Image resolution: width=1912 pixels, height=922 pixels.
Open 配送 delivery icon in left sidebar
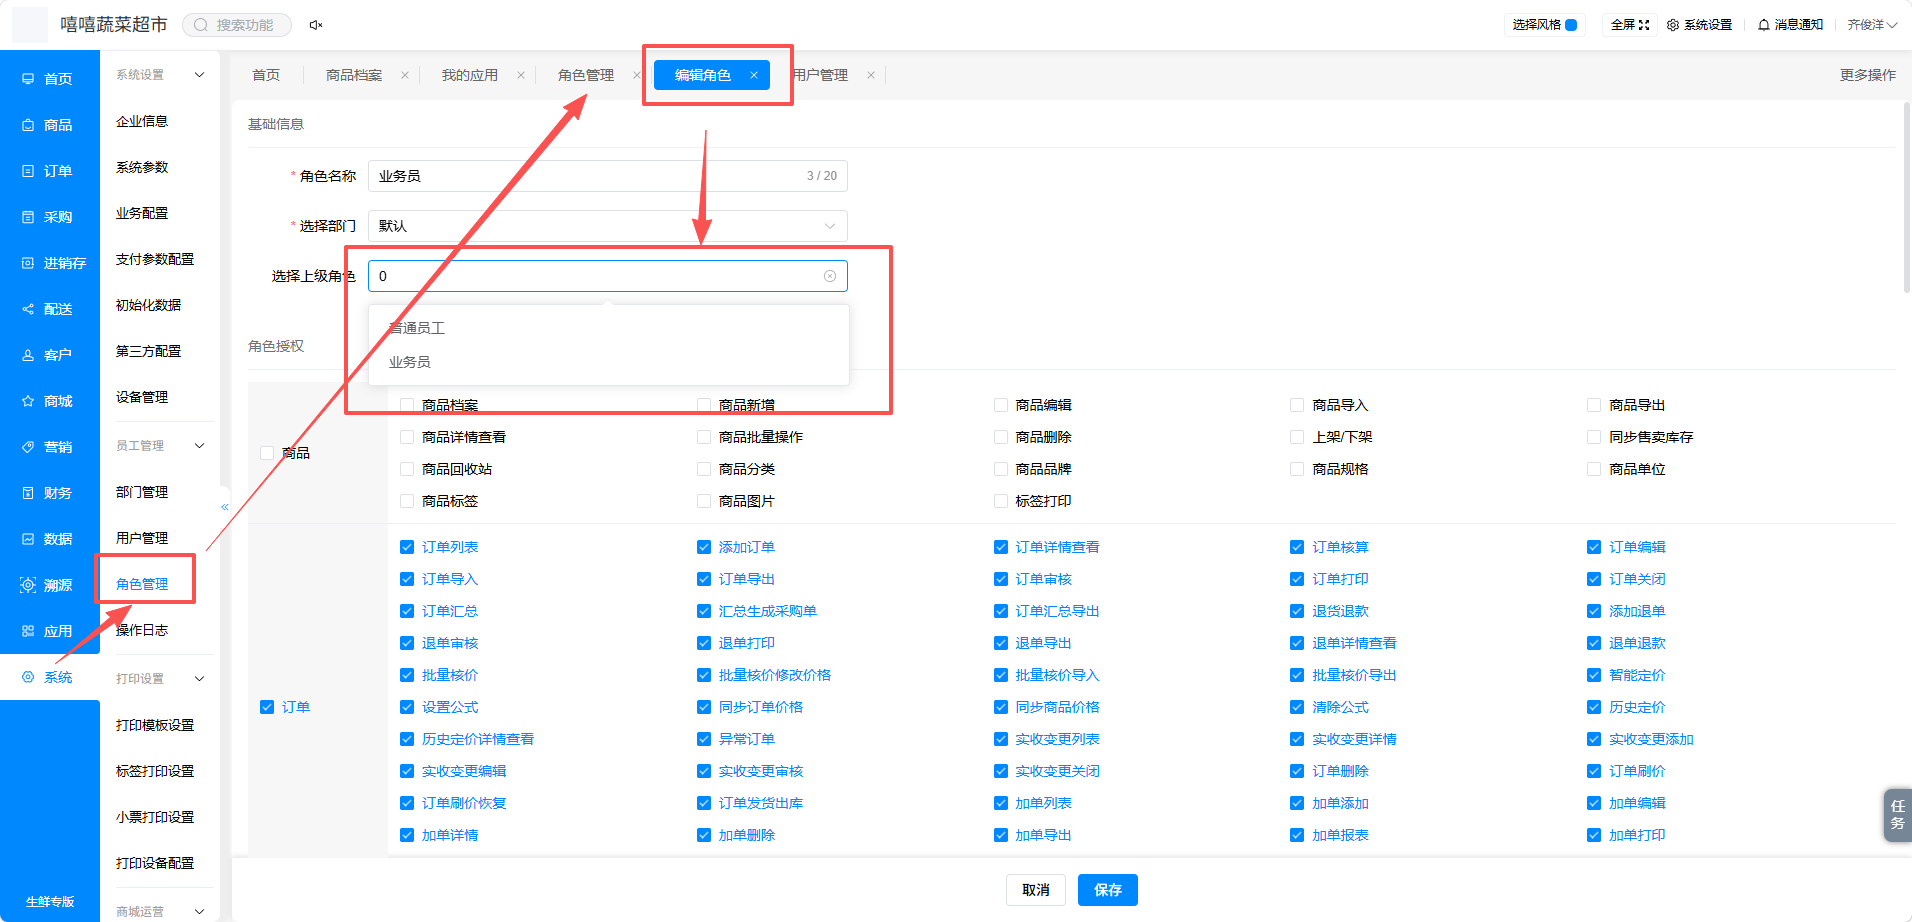click(x=28, y=309)
